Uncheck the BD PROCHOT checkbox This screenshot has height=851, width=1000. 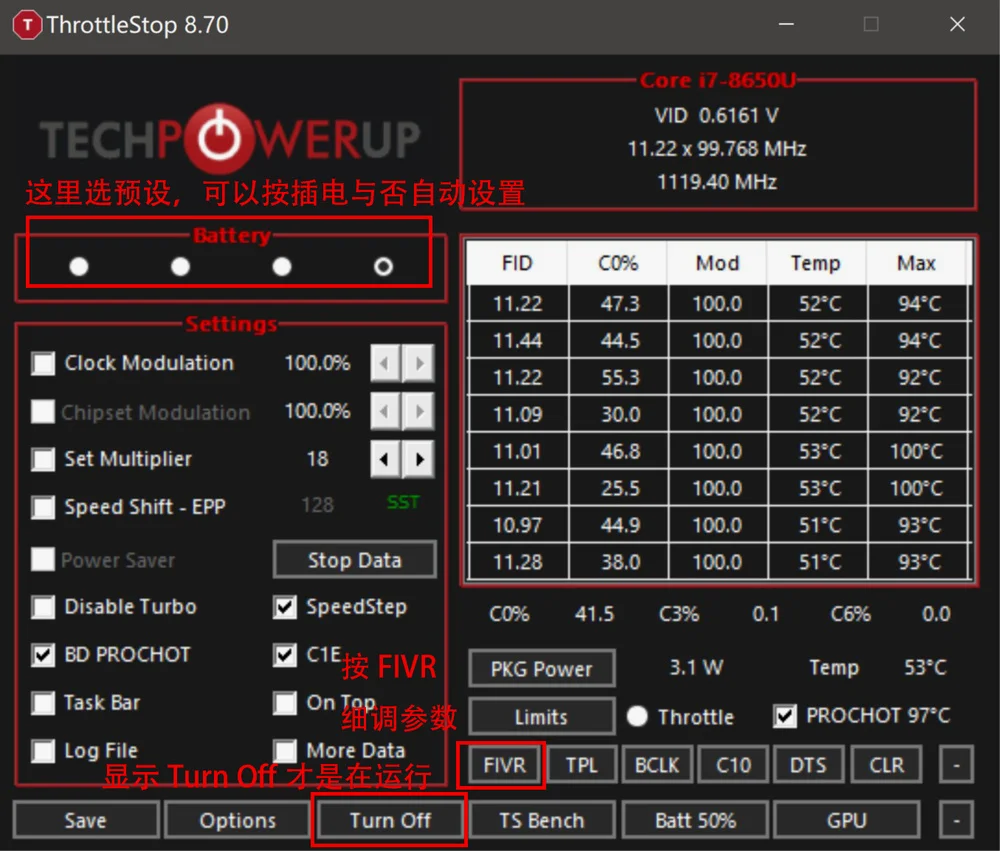43,655
